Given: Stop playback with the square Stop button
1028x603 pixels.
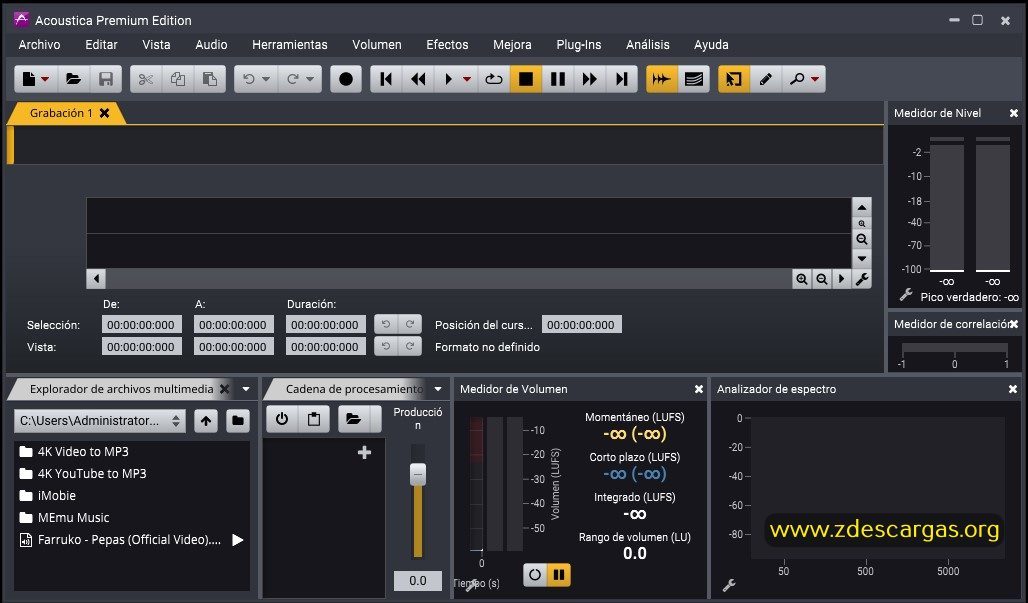Looking at the screenshot, I should (x=526, y=79).
